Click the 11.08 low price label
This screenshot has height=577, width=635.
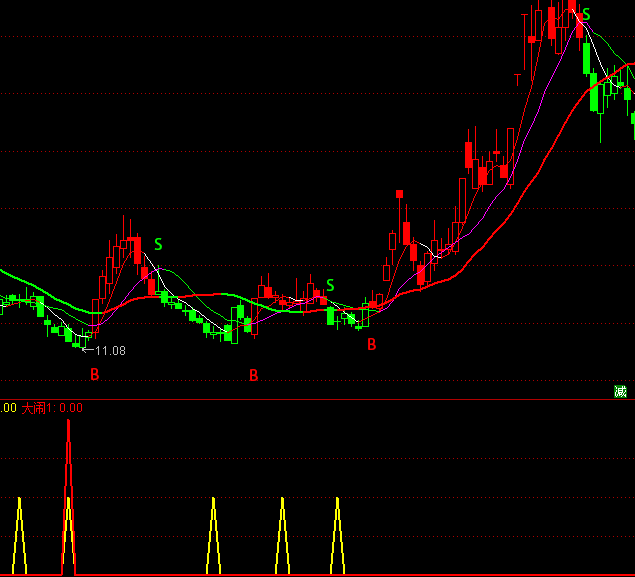point(109,351)
